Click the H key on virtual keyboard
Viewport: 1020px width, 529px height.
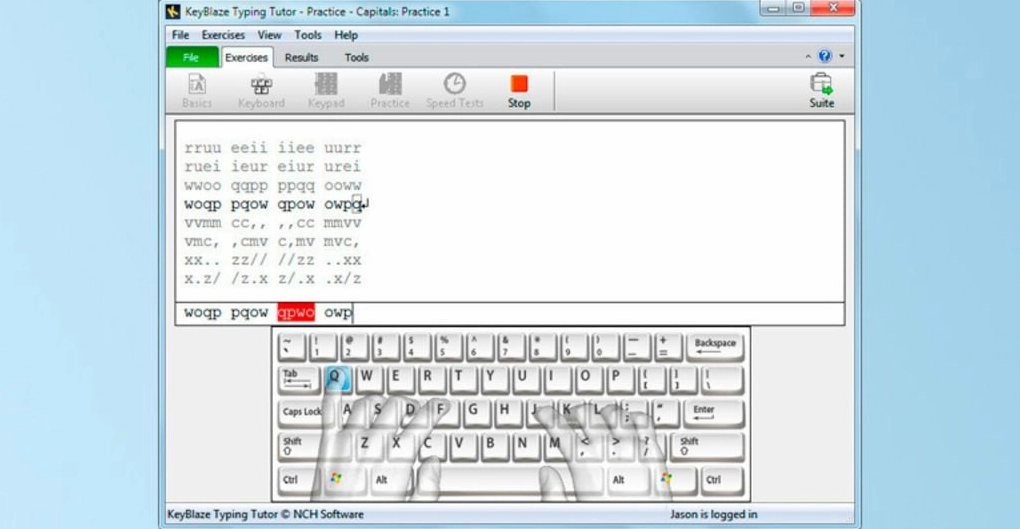507,413
